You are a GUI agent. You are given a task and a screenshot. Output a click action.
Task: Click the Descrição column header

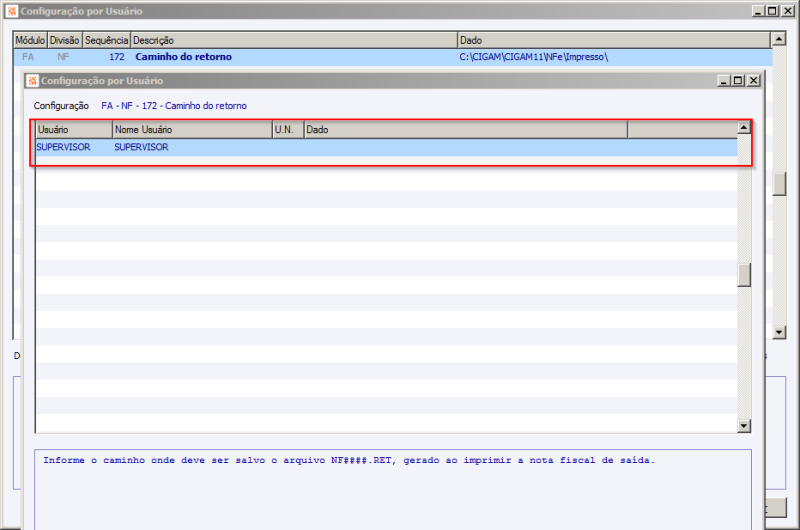point(294,40)
